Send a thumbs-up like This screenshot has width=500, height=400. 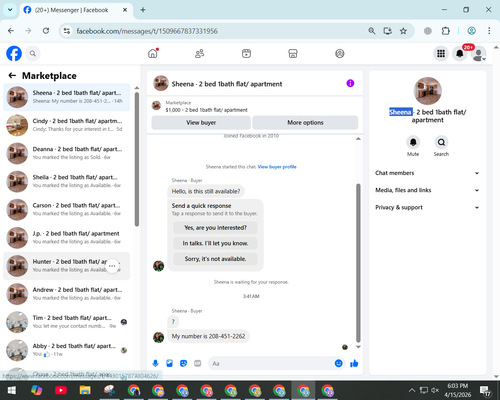(x=354, y=363)
